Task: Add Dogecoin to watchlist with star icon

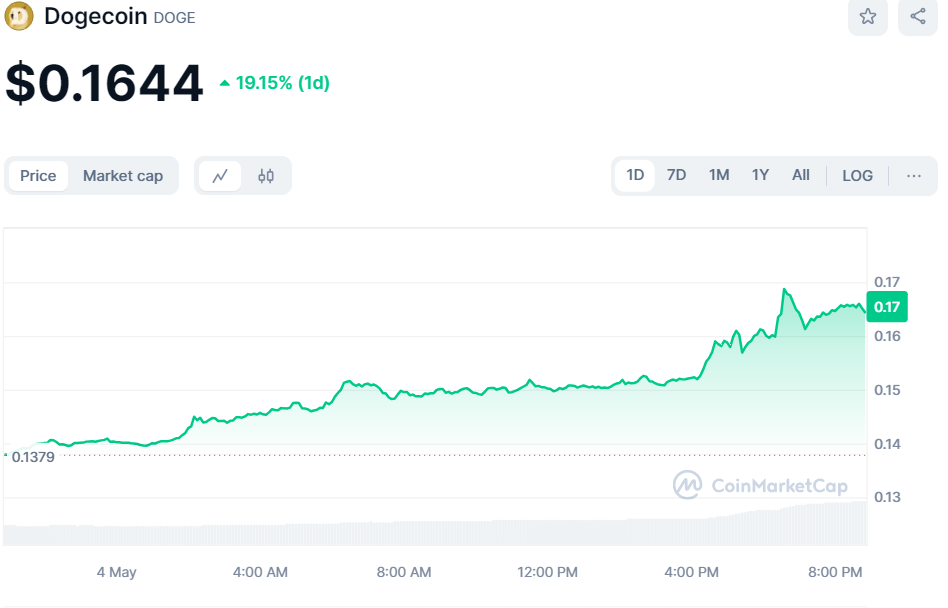Action: [868, 16]
